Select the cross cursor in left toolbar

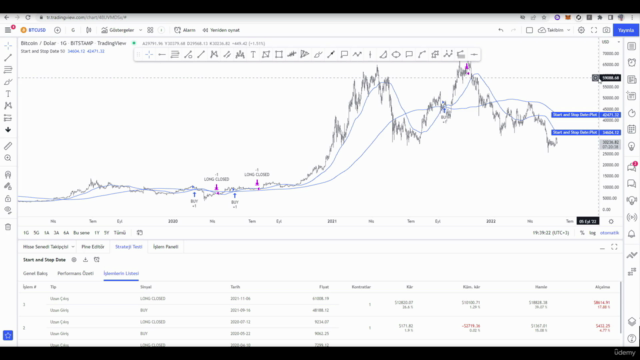tap(8, 46)
